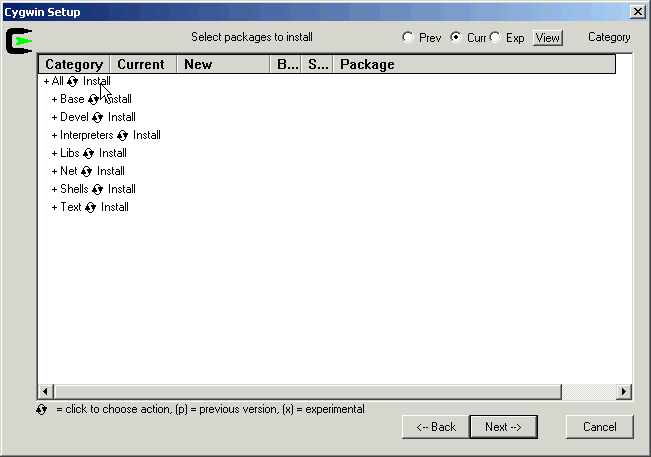
Task: Click the Install action text for Libs
Action: pos(113,153)
